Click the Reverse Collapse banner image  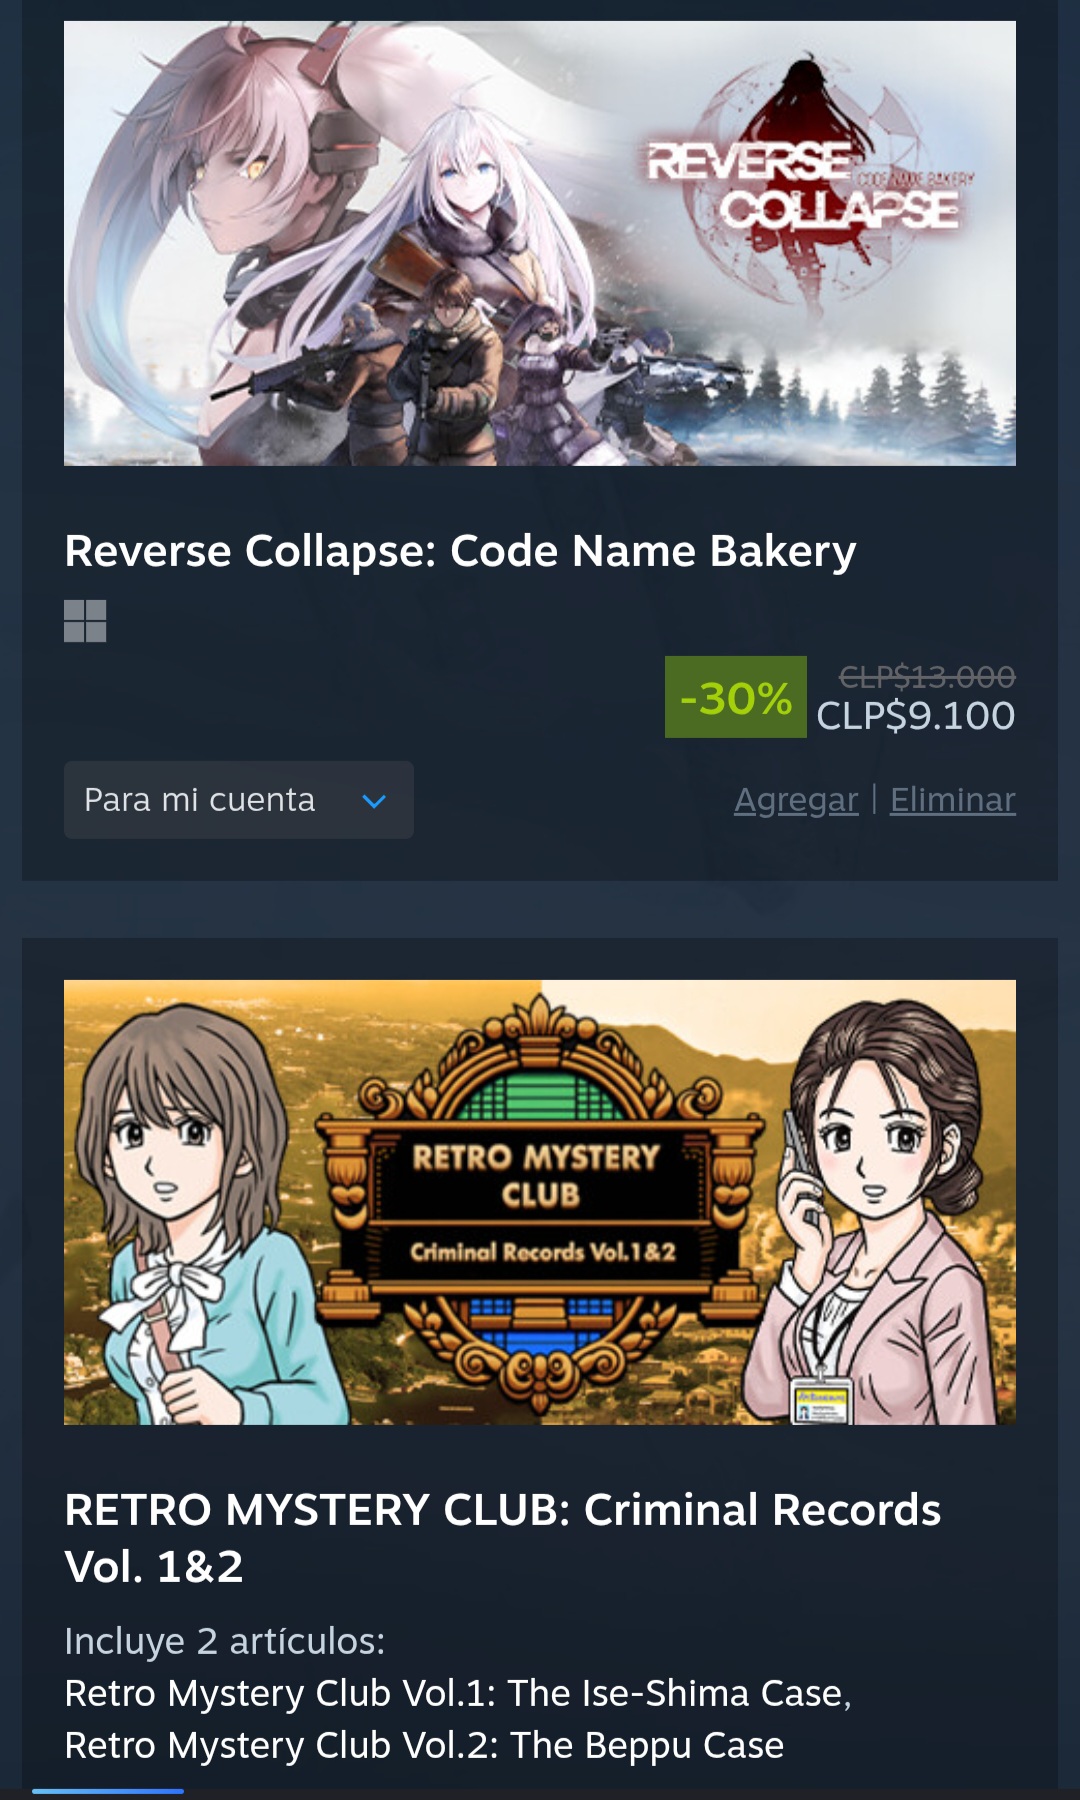pyautogui.click(x=540, y=243)
